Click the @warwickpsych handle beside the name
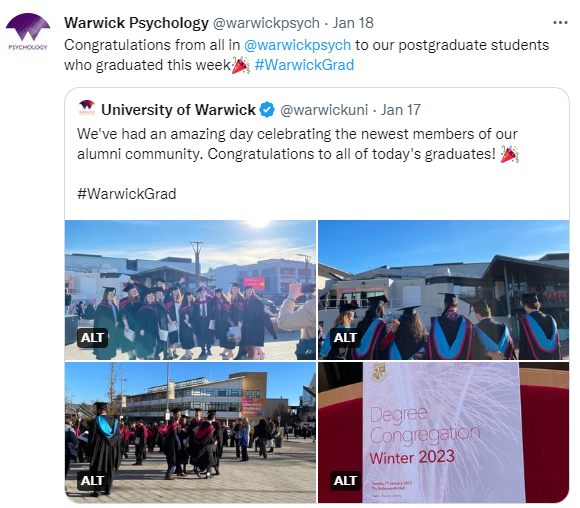Image resolution: width=580 pixels, height=508 pixels. (x=266, y=23)
